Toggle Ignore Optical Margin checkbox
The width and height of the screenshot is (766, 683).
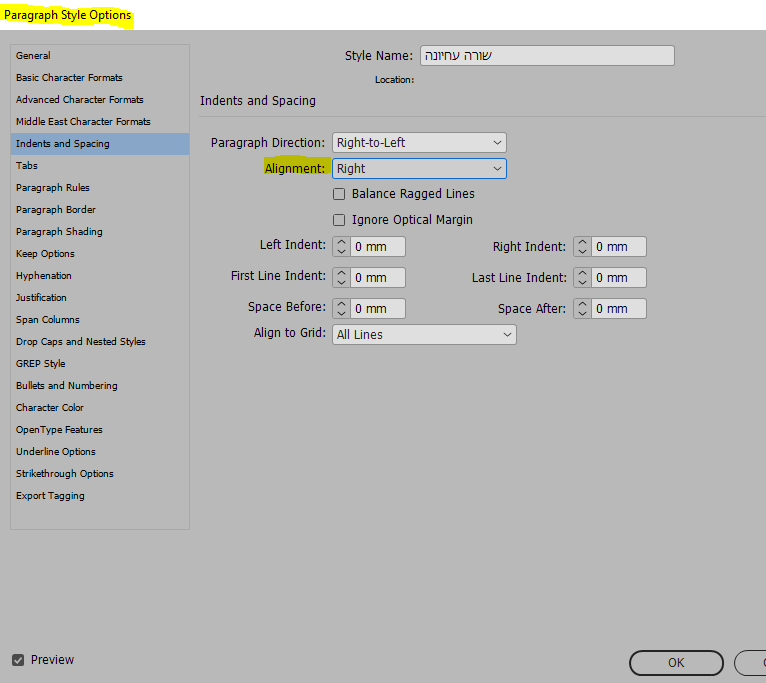339,220
